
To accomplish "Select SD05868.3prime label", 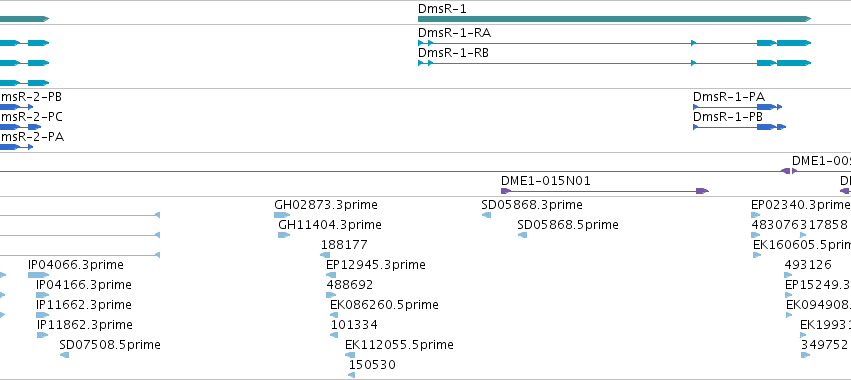I will 532,205.
